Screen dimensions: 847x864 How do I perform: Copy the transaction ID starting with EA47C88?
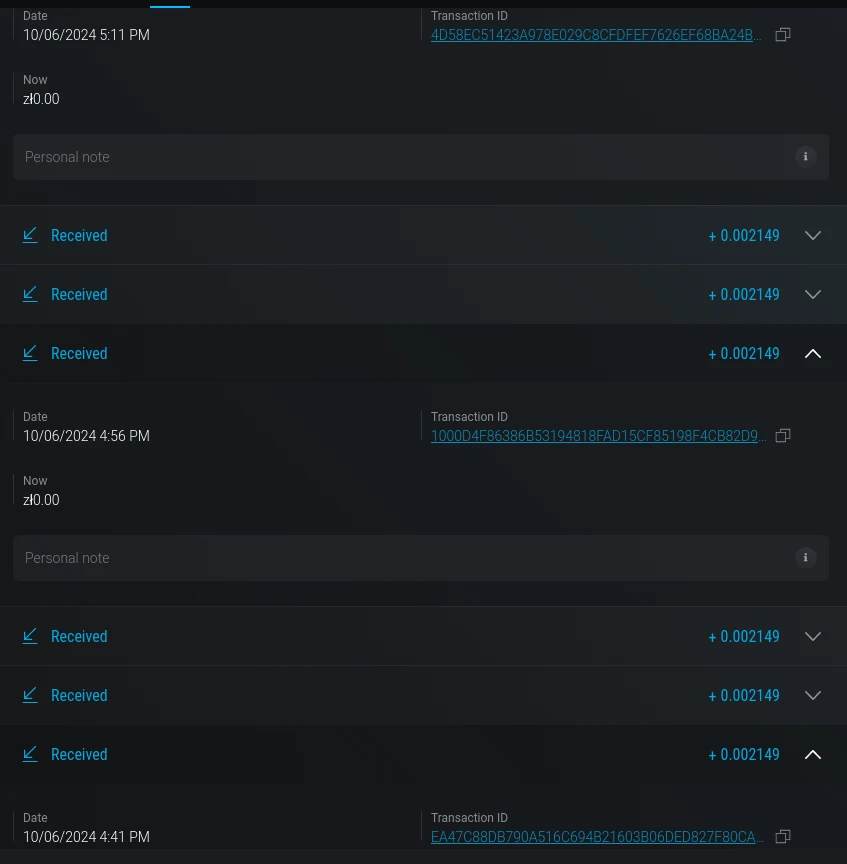783,837
